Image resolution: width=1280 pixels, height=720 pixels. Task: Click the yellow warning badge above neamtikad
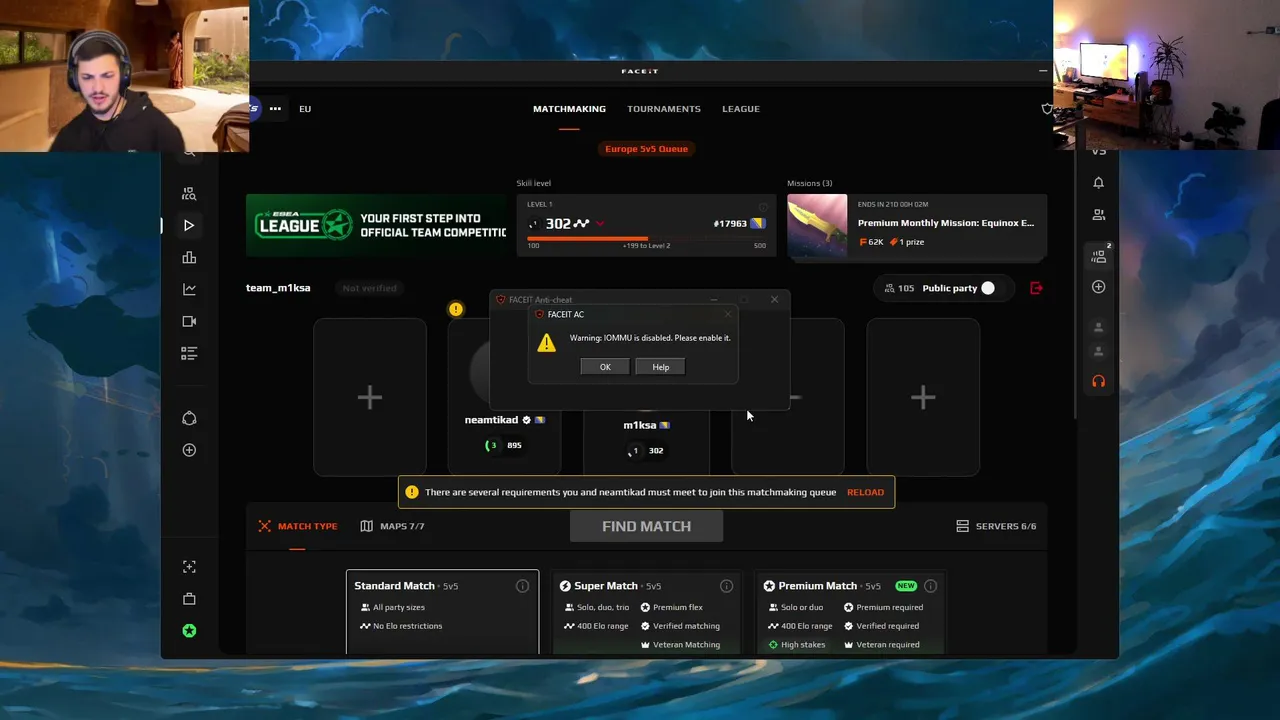tap(456, 309)
